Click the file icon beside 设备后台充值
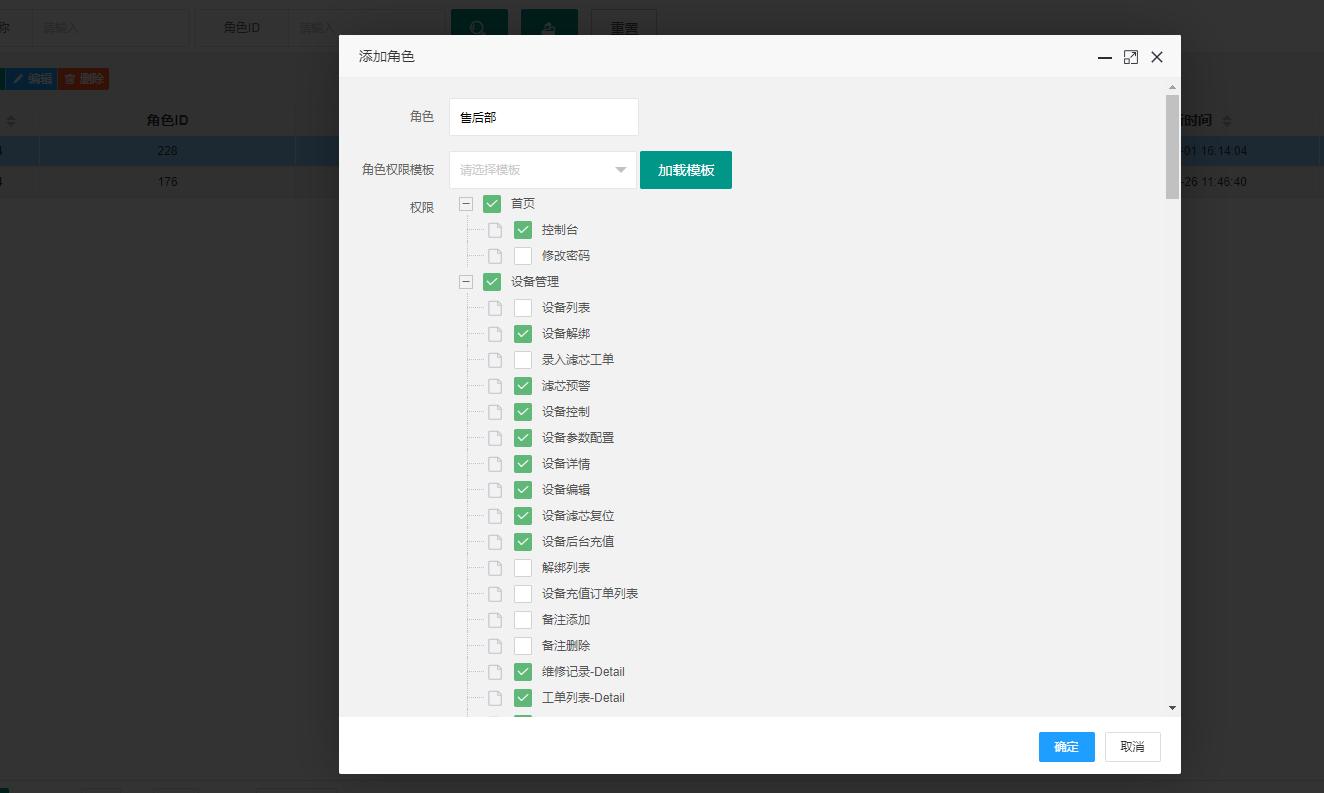The width and height of the screenshot is (1324, 793). pyautogui.click(x=495, y=542)
